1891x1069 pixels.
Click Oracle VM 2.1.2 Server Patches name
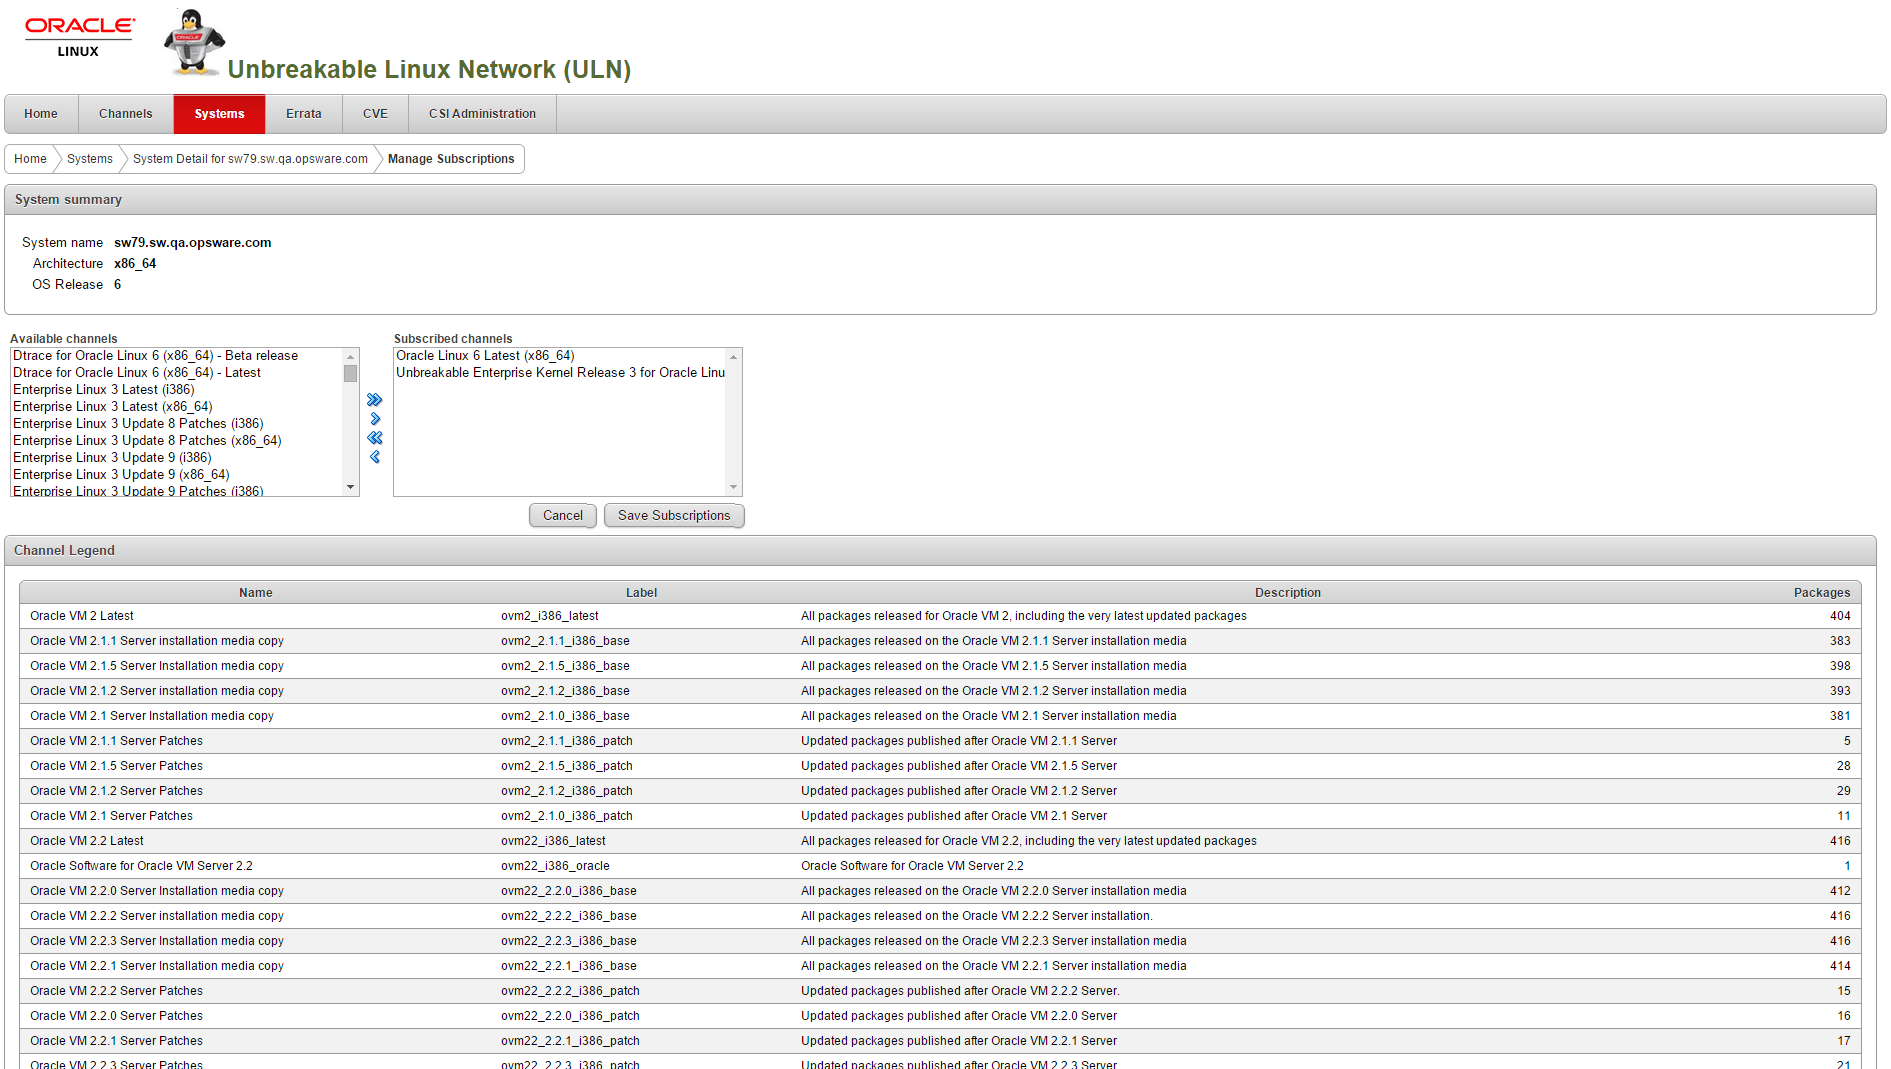(x=116, y=791)
